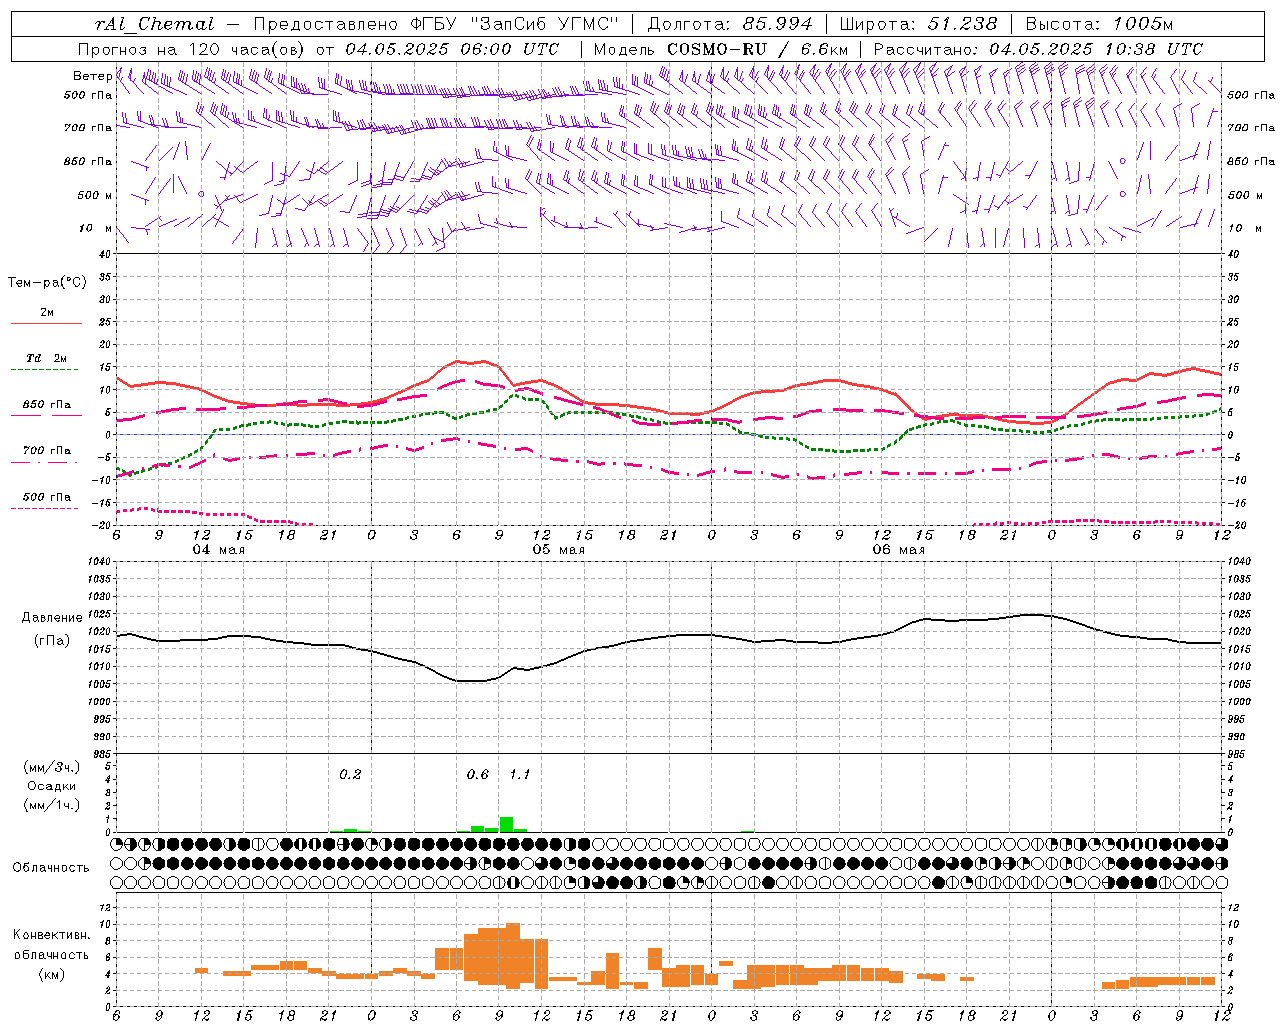Viewport: 1280px width, 1024px height.
Task: Click the (гПа) unit under Давление
Action: point(52,641)
